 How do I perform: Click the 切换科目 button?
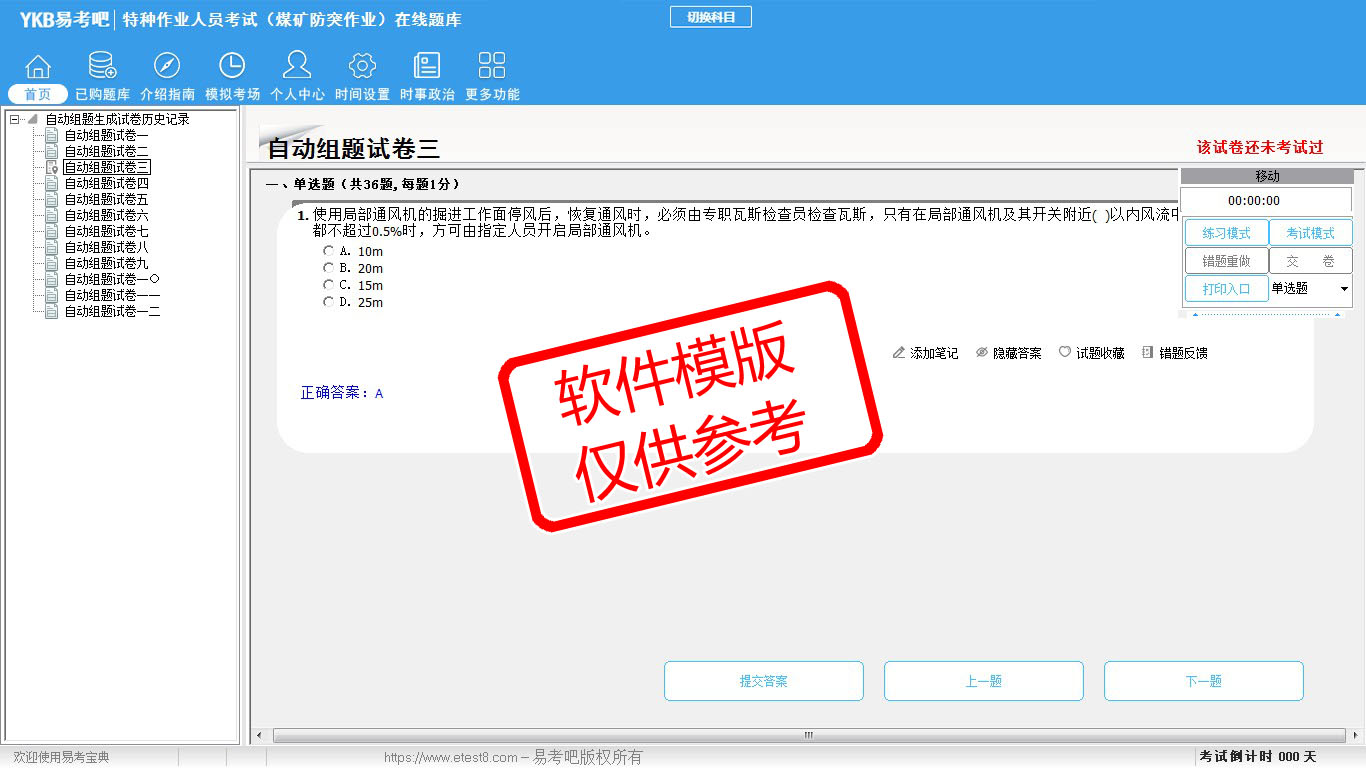pyautogui.click(x=710, y=17)
